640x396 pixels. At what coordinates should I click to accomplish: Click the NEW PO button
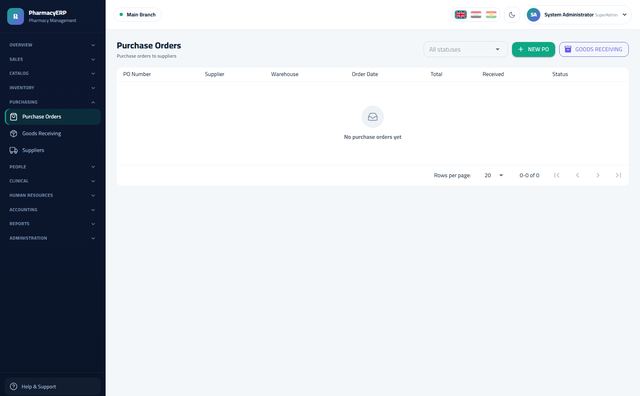click(533, 49)
